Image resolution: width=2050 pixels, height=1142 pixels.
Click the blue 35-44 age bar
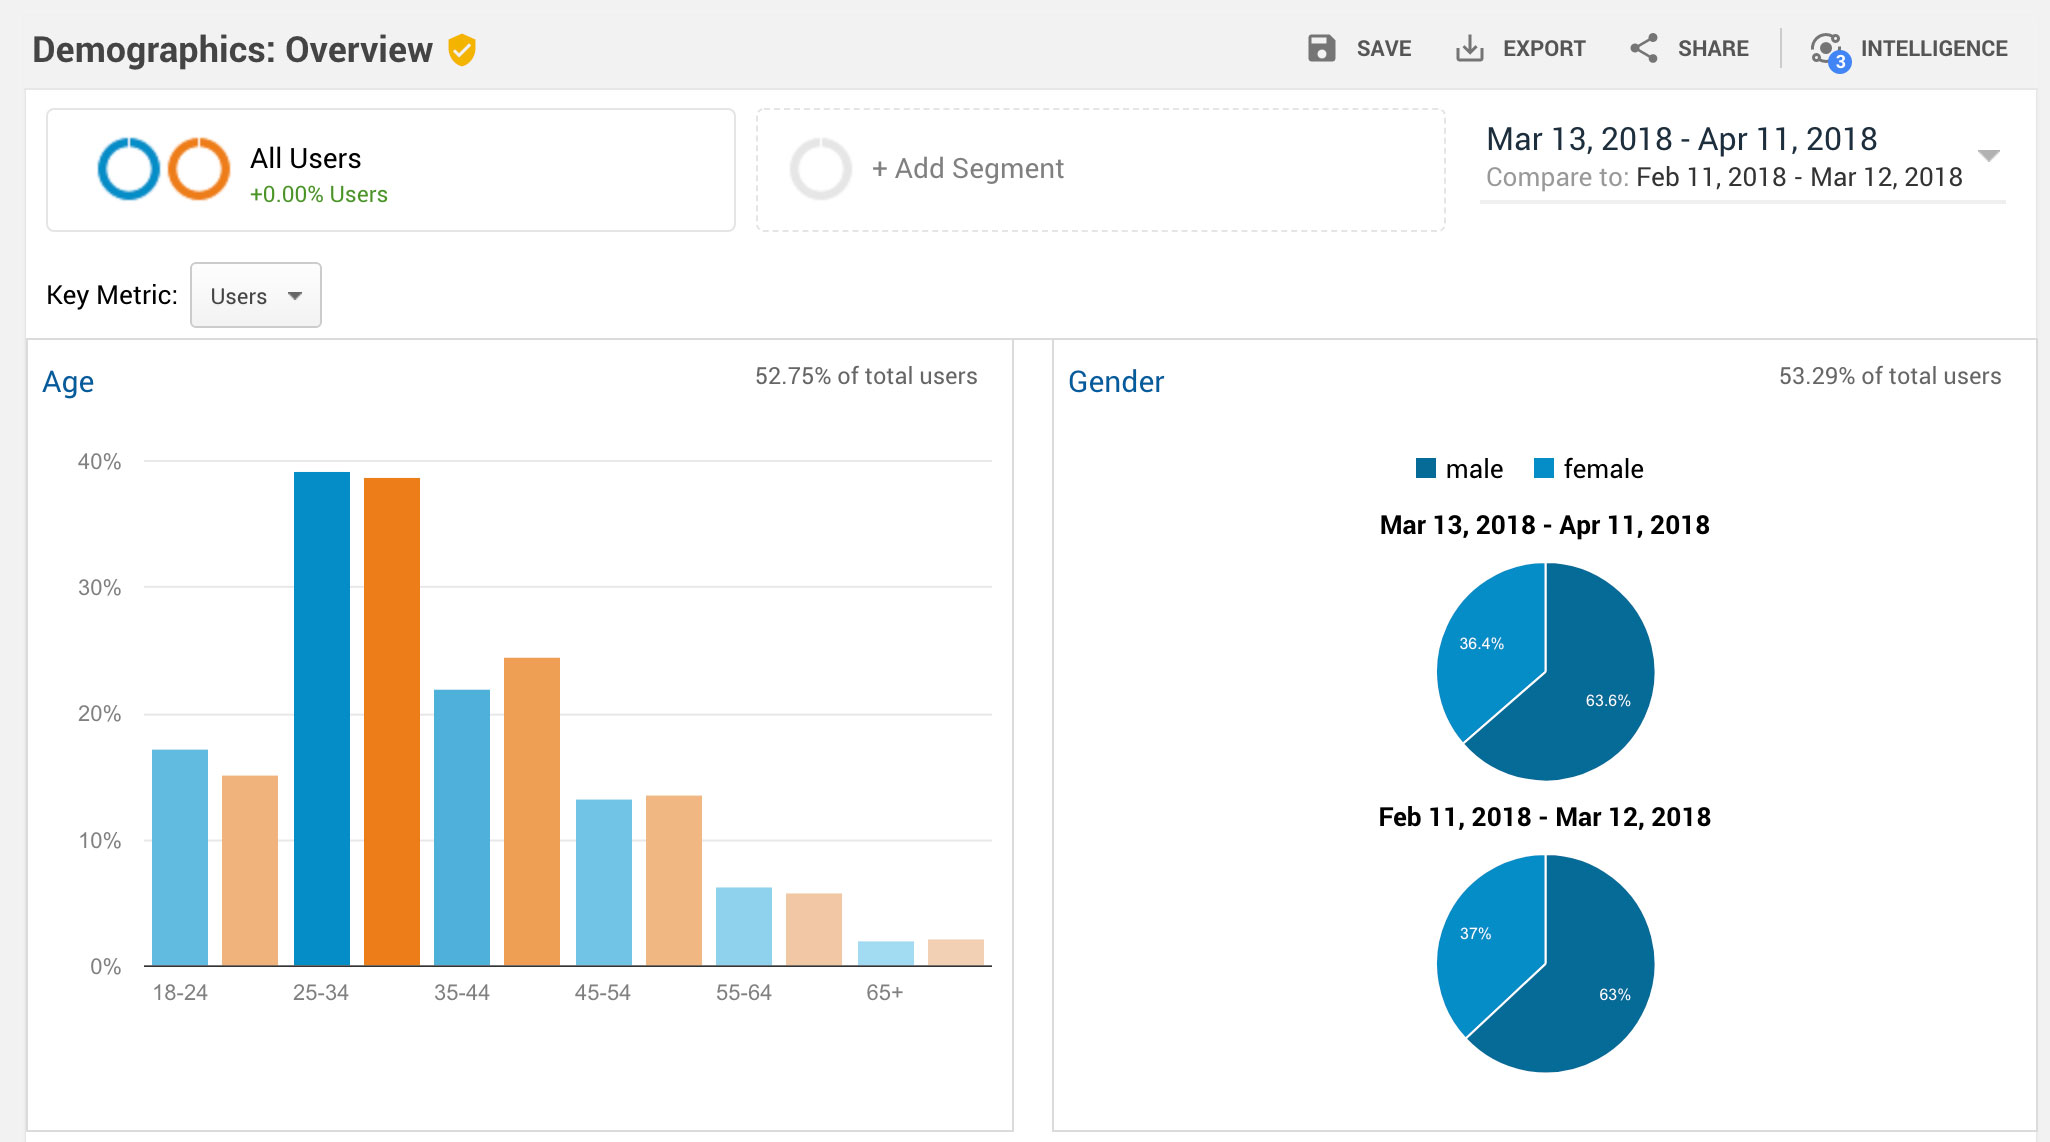point(462,828)
